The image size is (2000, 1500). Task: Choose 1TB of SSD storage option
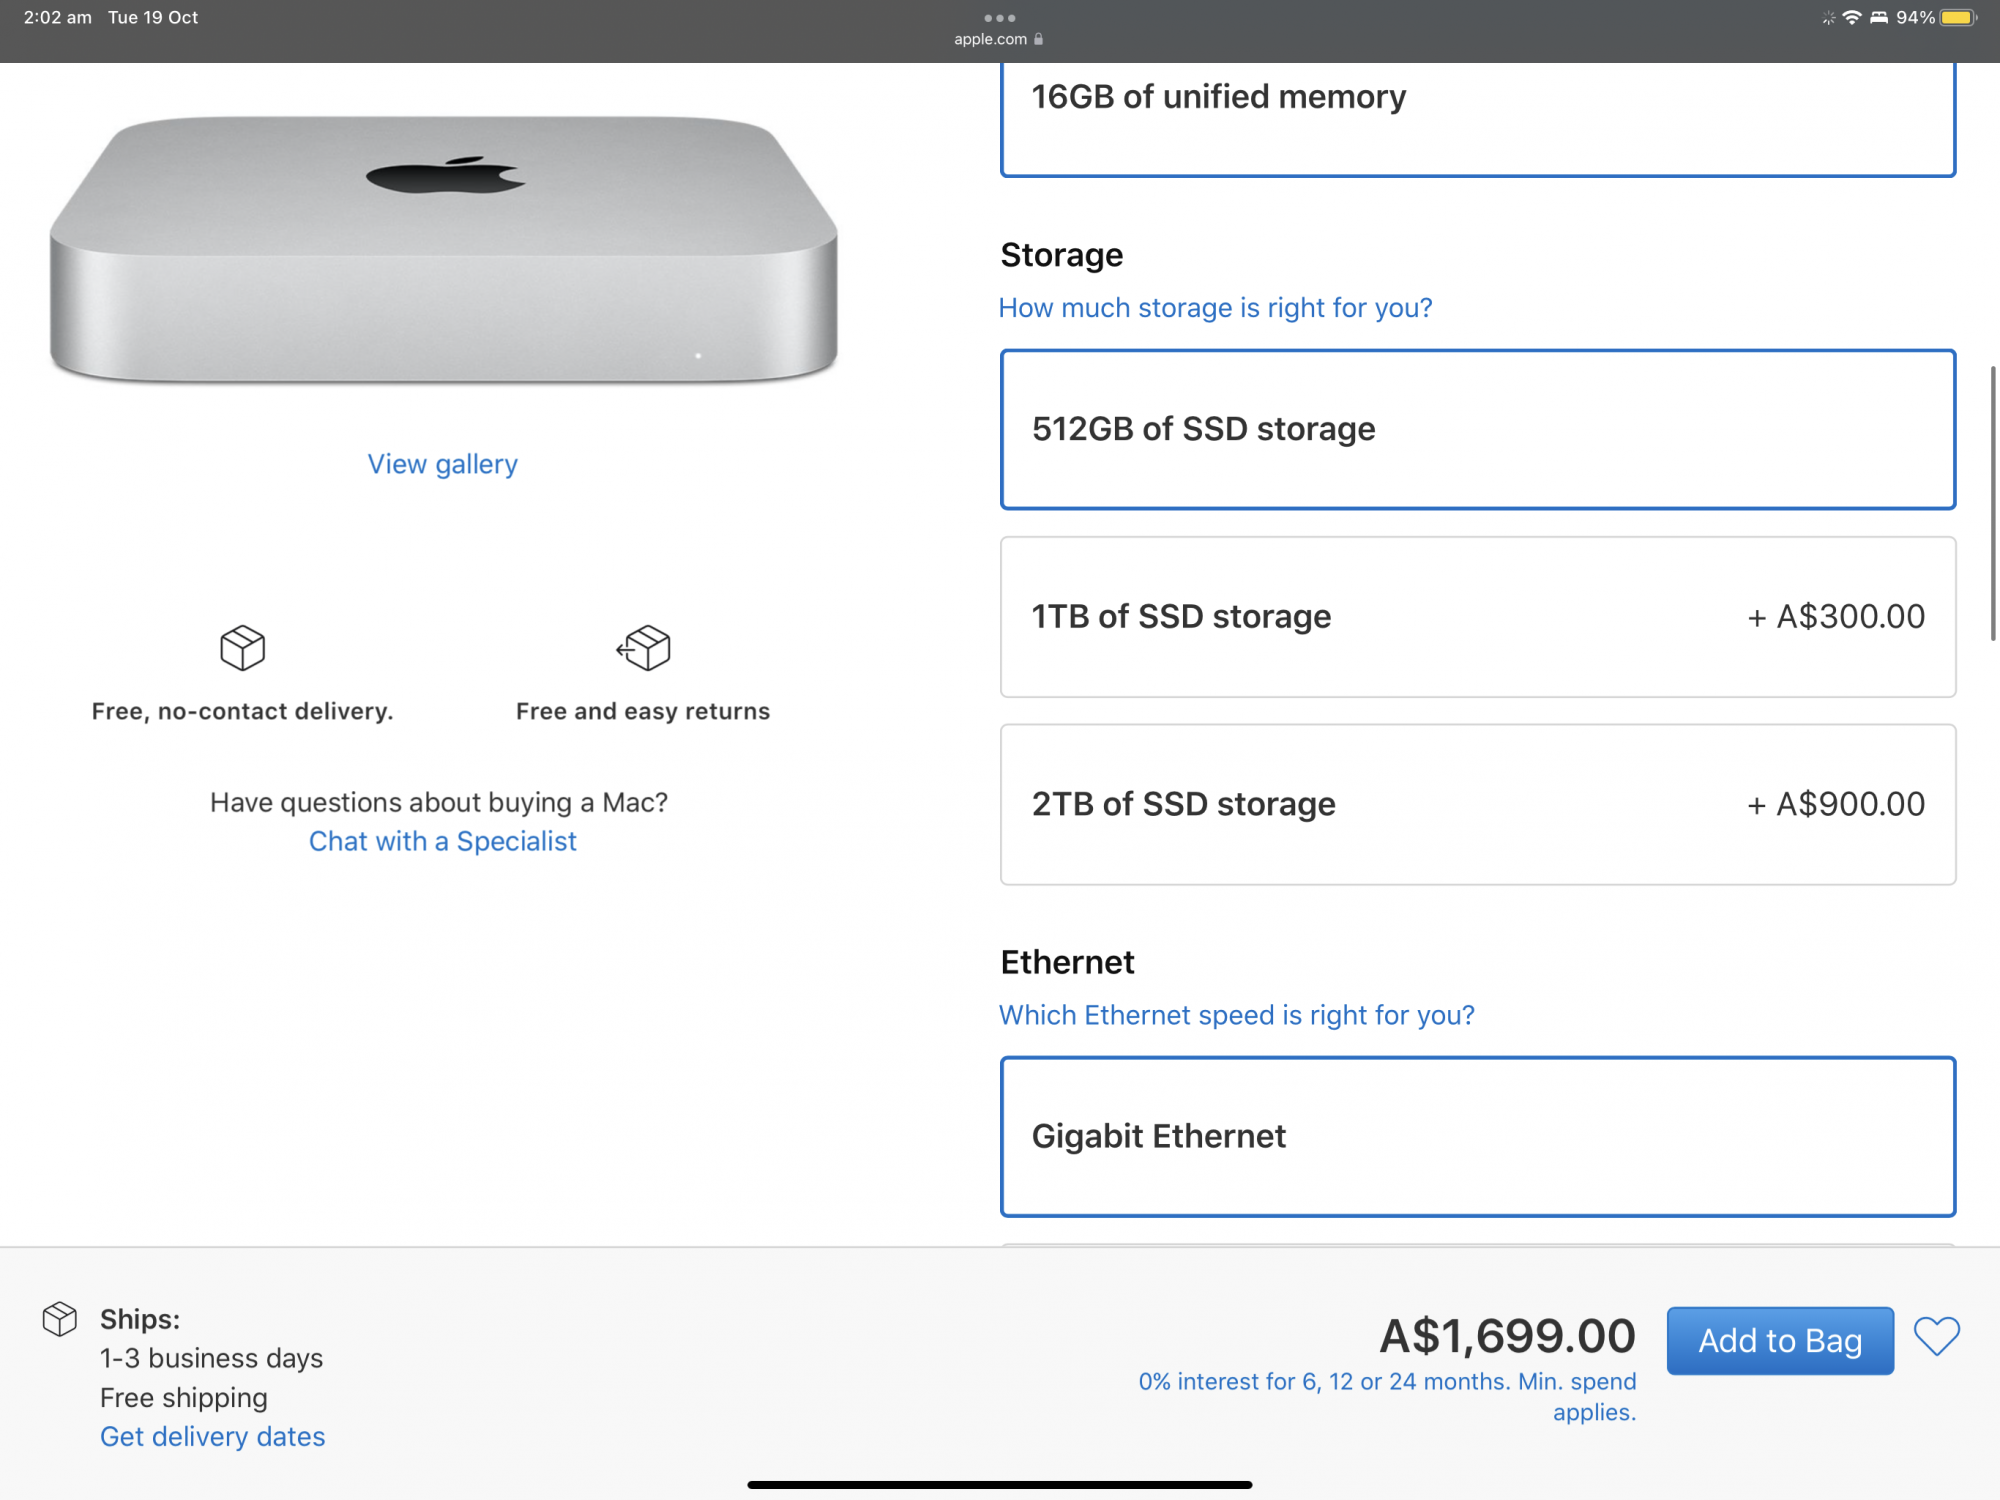1478,617
